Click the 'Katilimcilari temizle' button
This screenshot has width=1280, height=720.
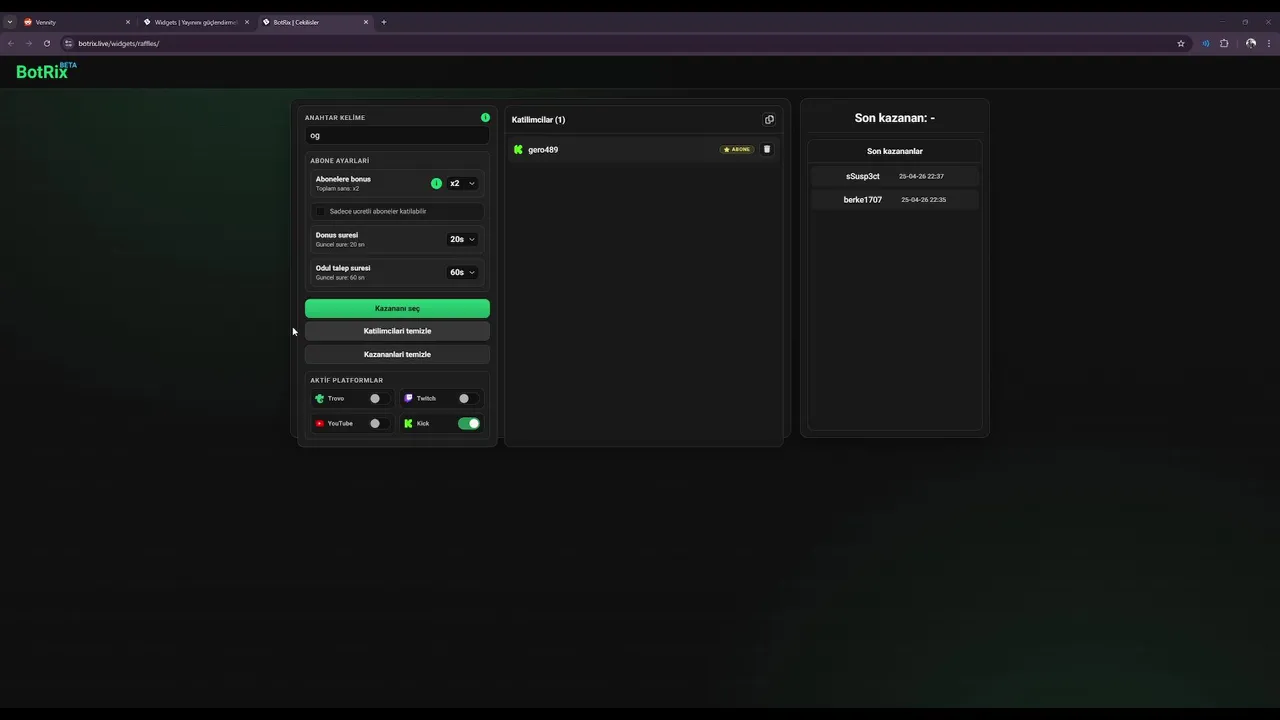397,331
